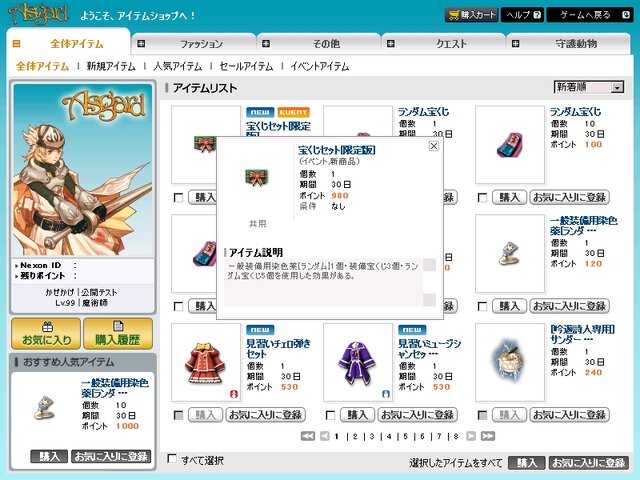The image size is (640, 480).
Task: Click the female gender icon on red dress
Action: click(x=233, y=394)
